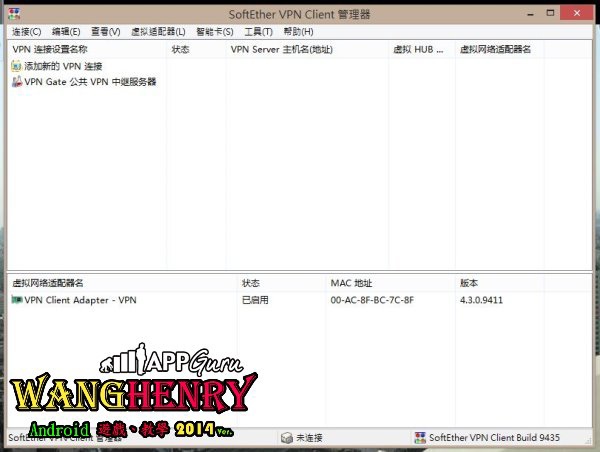Viewport: 600px width, 452px height.
Task: Open the 编辑(E) menu
Action: pyautogui.click(x=66, y=32)
